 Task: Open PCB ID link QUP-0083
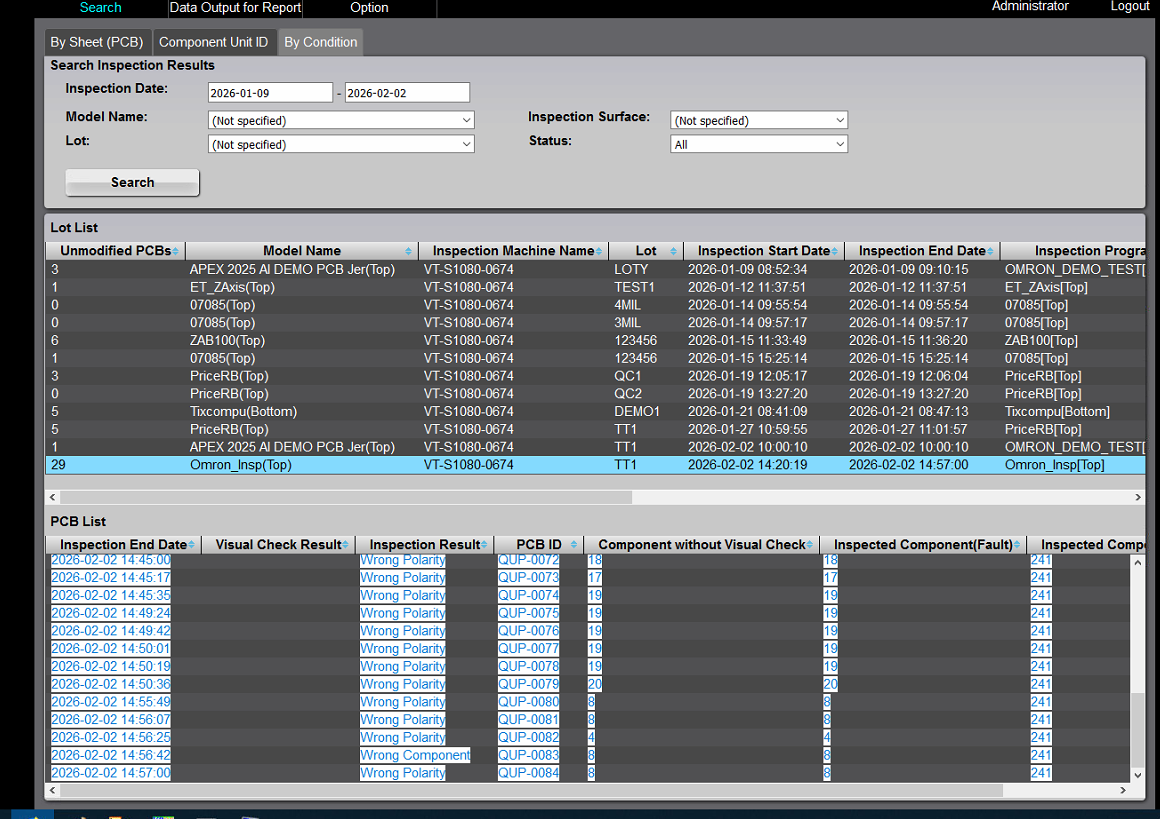528,755
